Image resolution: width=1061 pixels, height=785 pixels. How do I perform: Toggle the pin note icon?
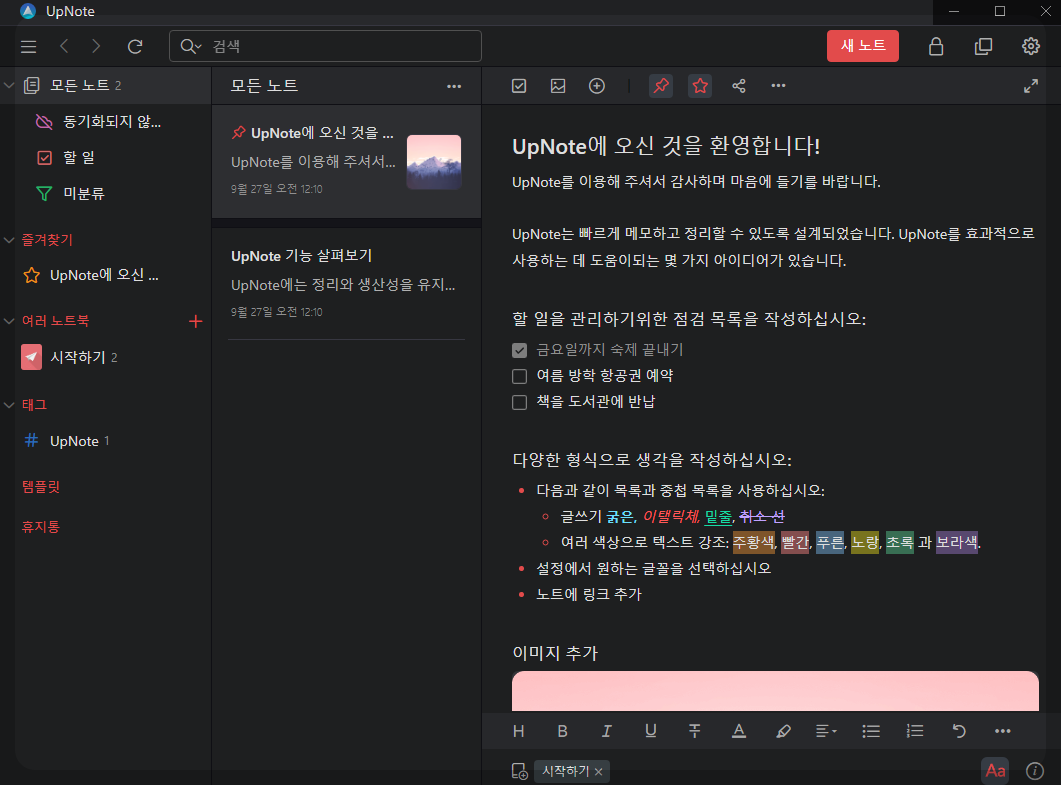point(661,86)
